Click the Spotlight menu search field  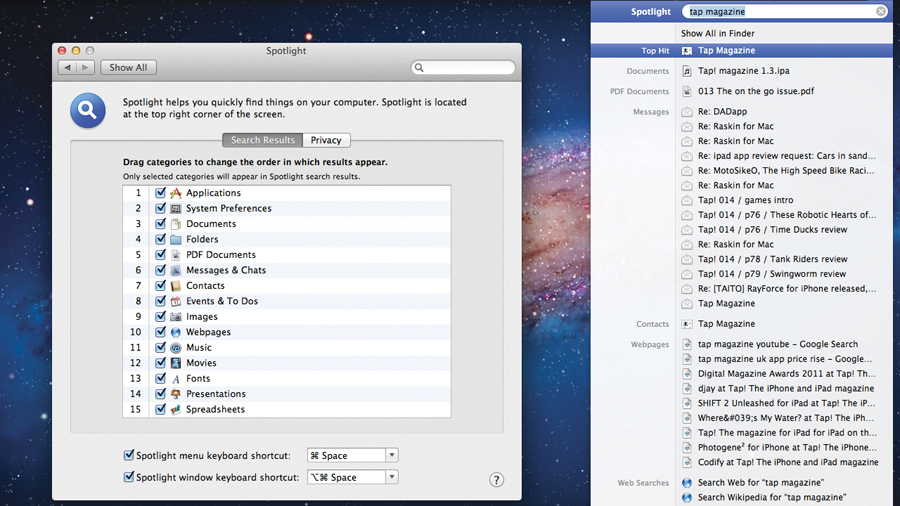click(x=785, y=11)
